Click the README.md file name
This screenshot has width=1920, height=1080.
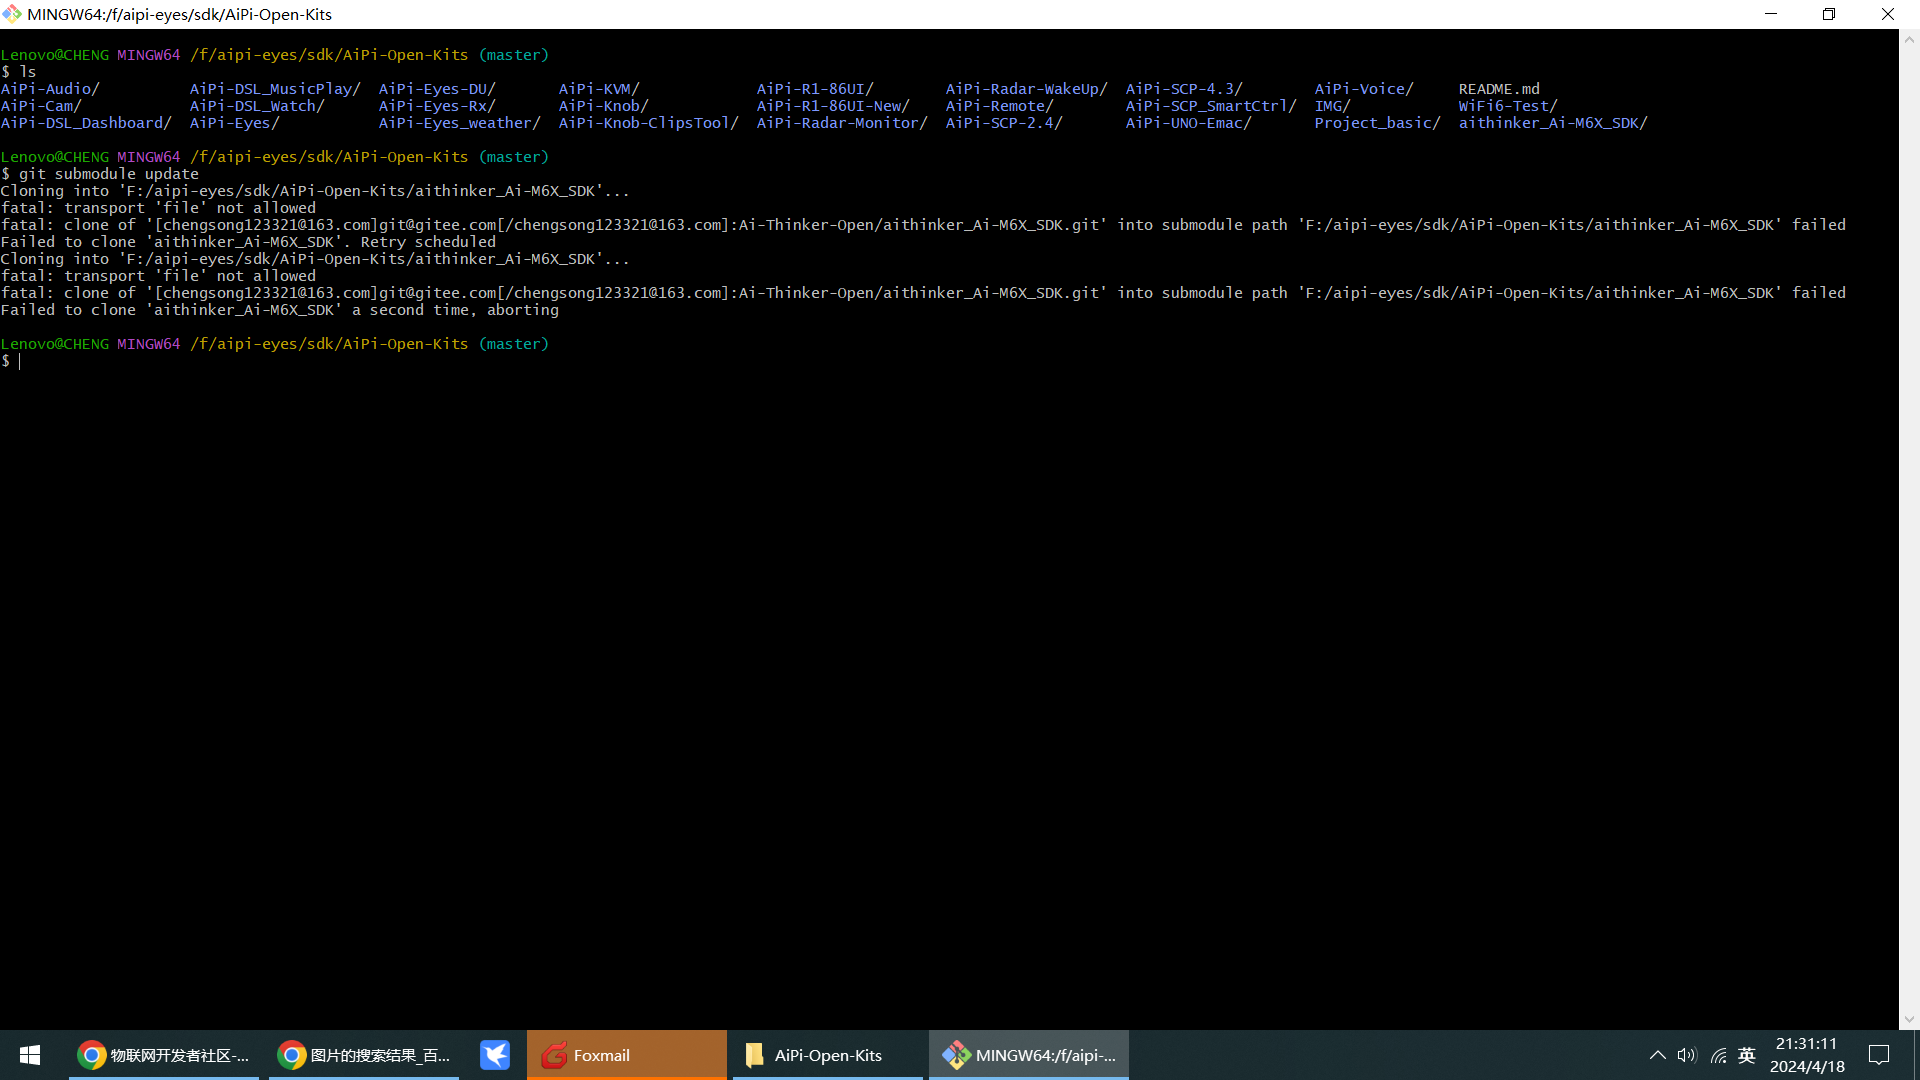[x=1499, y=89]
